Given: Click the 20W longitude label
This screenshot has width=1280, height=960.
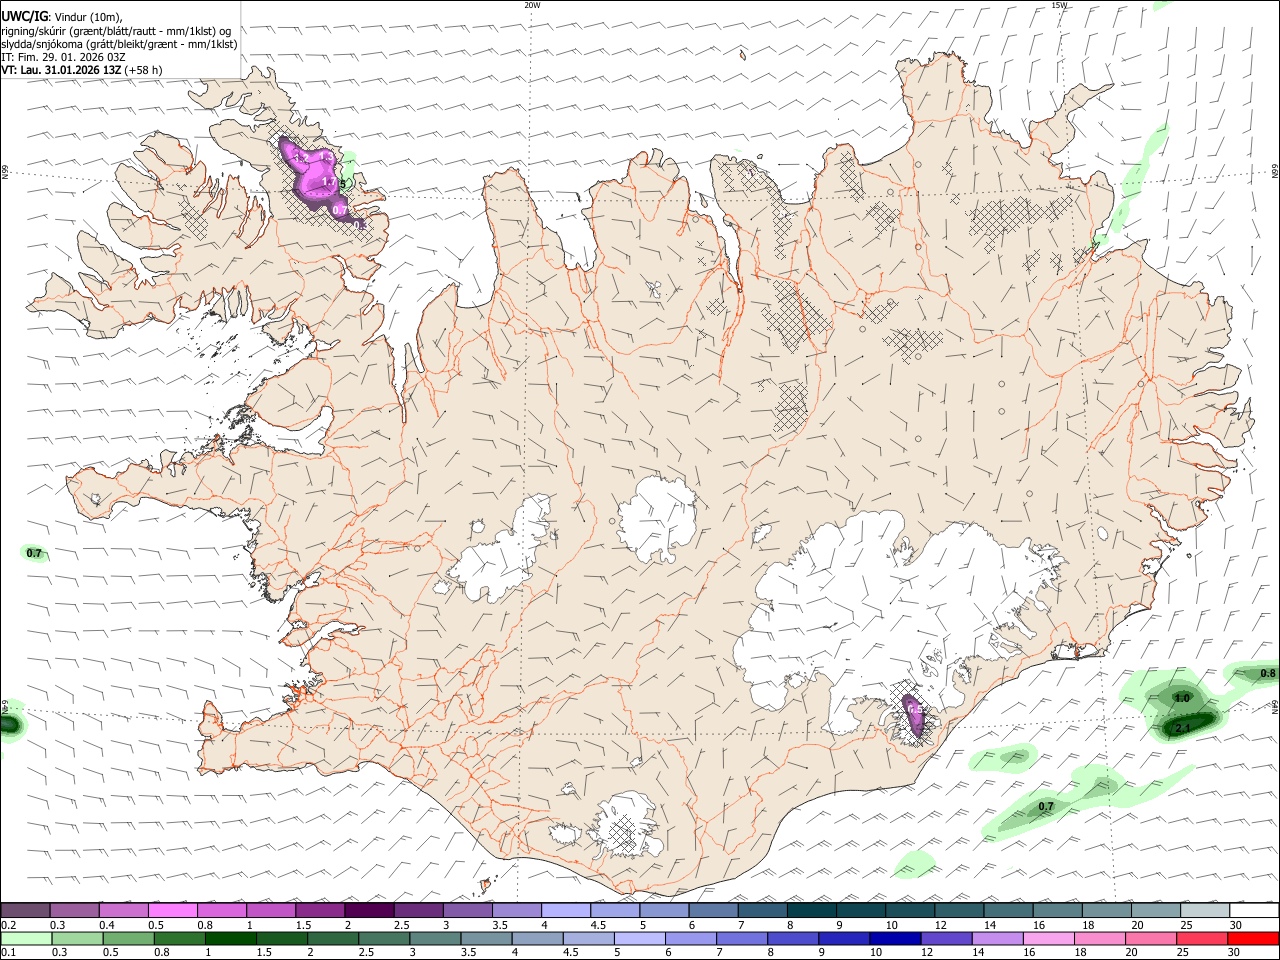Looking at the screenshot, I should (x=532, y=5).
